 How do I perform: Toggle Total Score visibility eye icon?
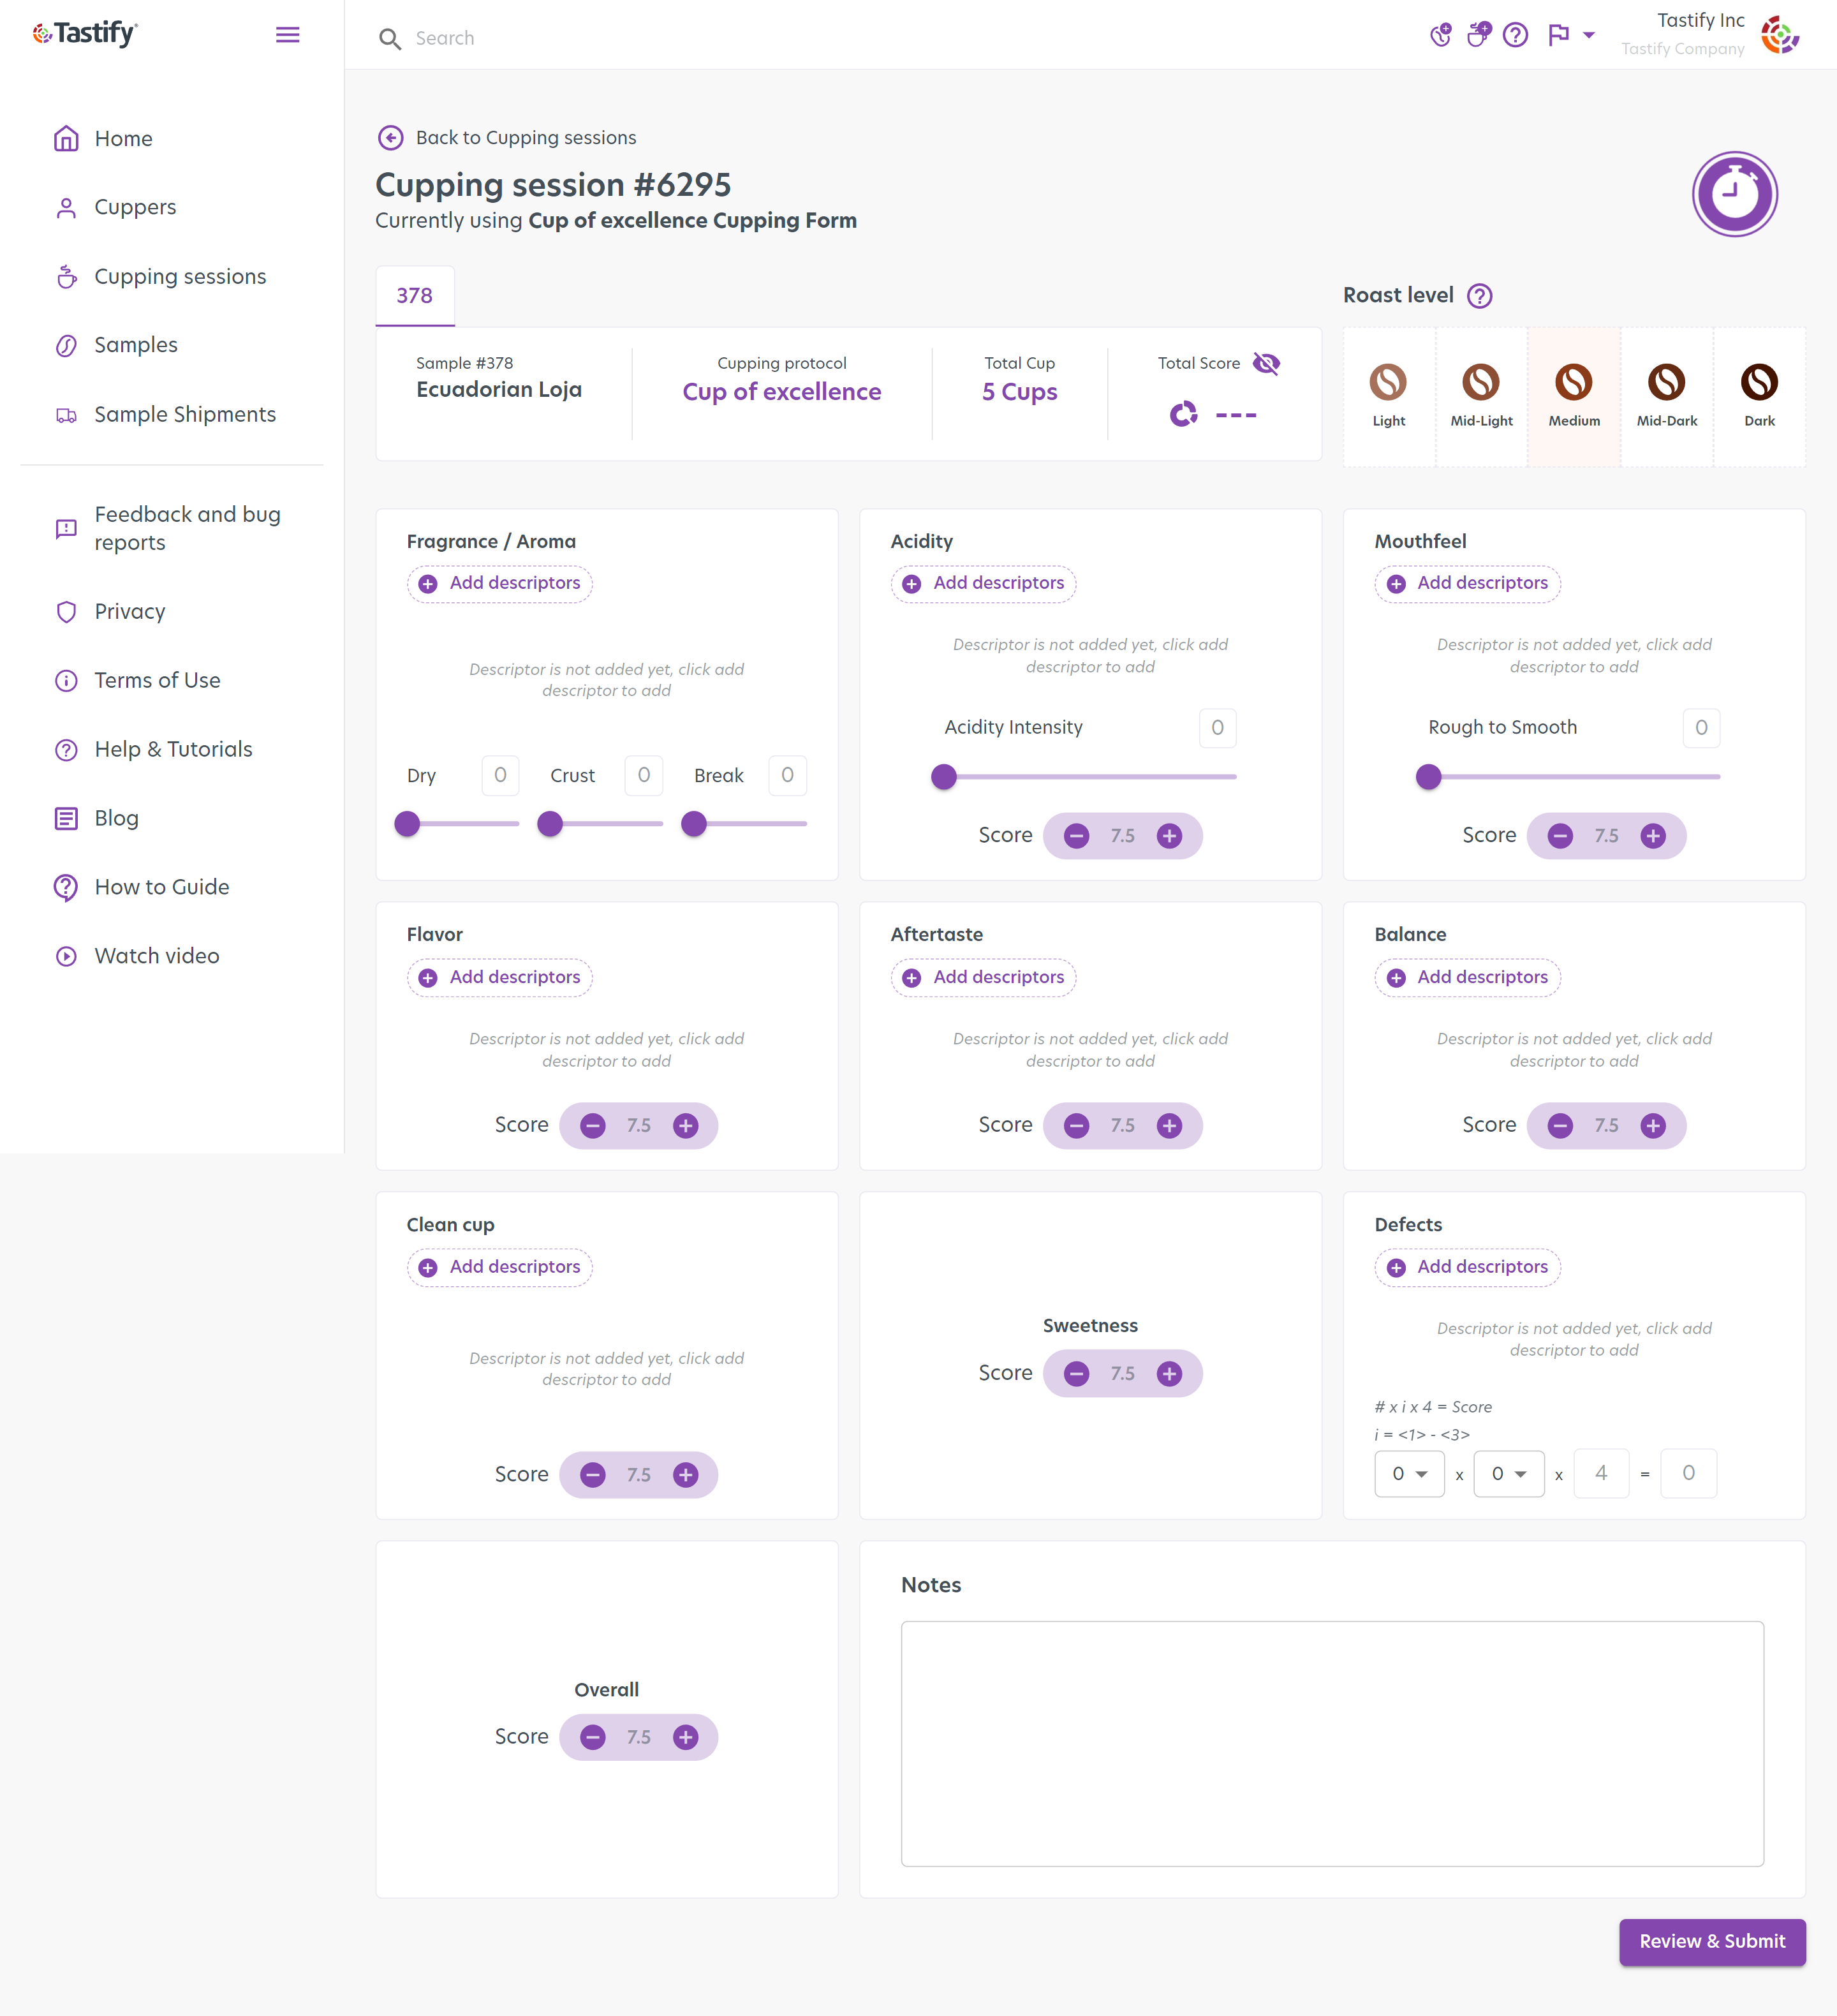point(1266,364)
